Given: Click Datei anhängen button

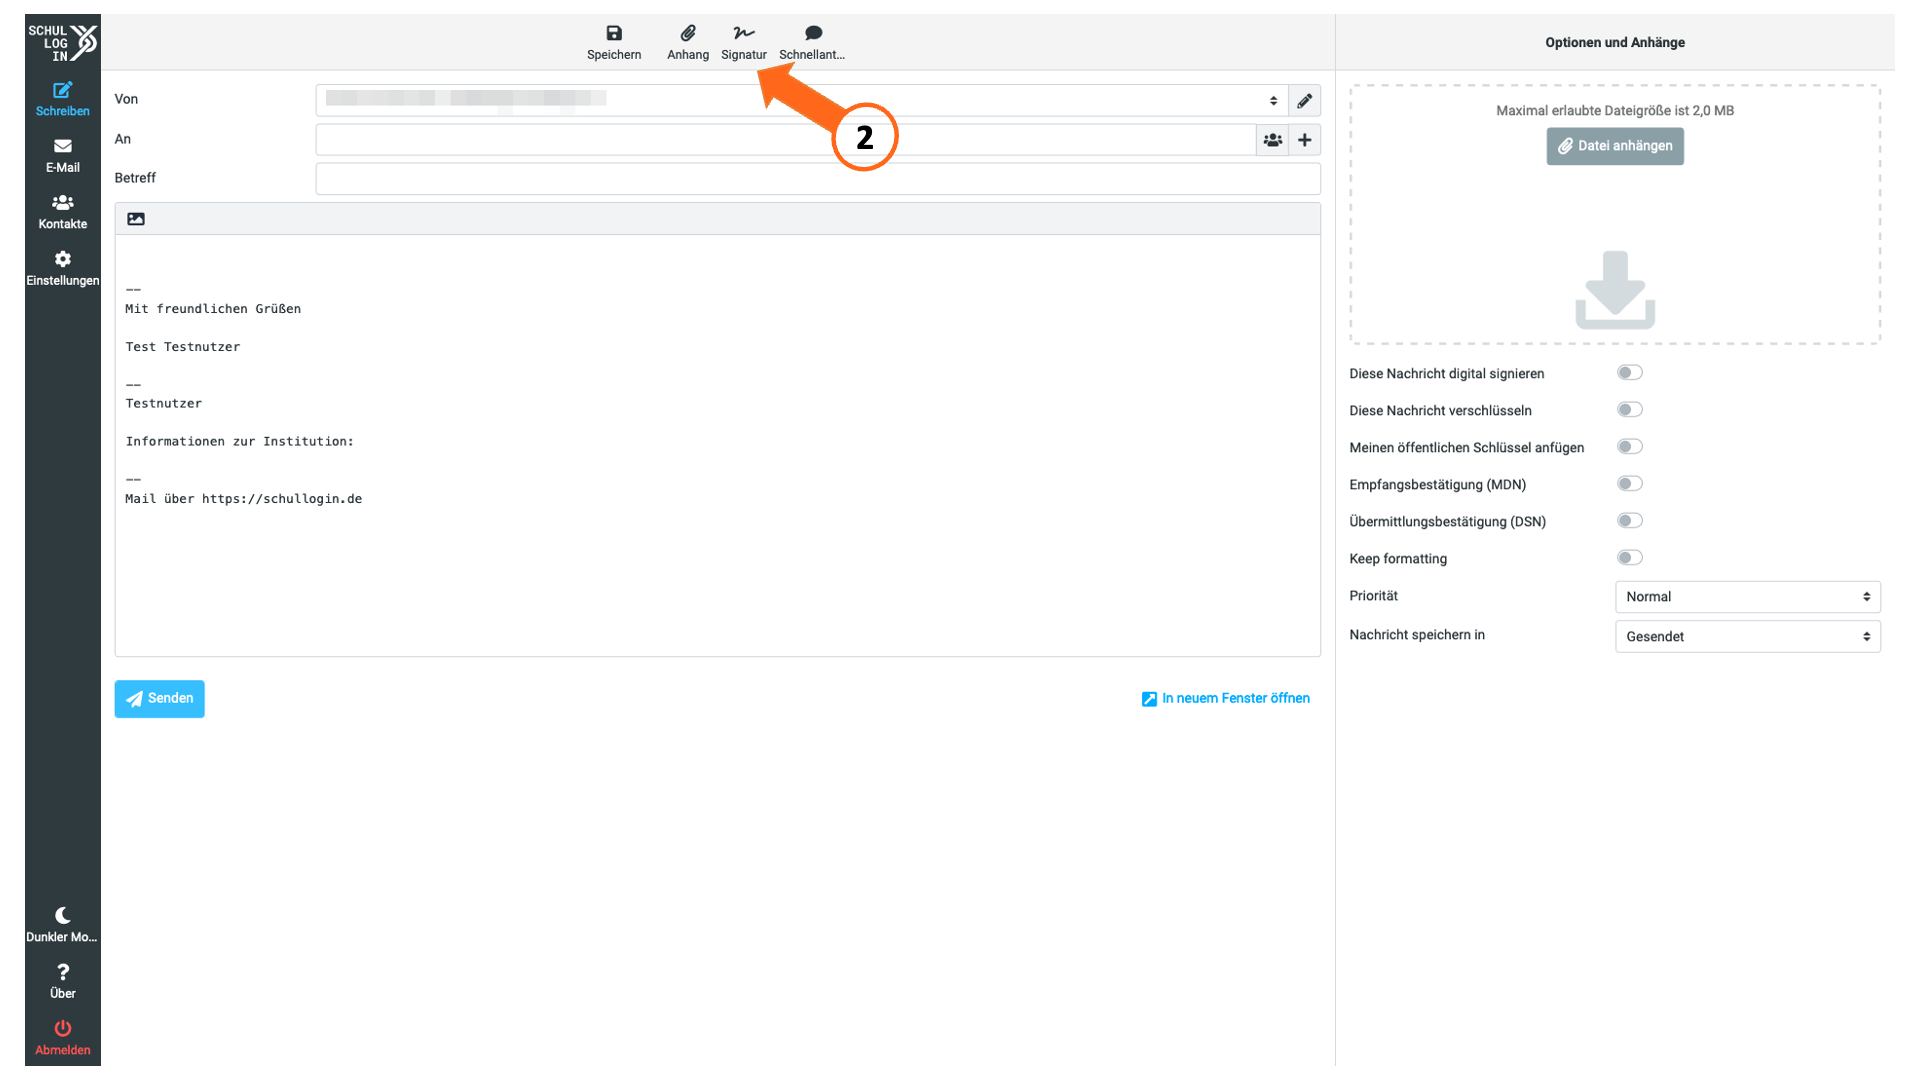Looking at the screenshot, I should click(1614, 146).
